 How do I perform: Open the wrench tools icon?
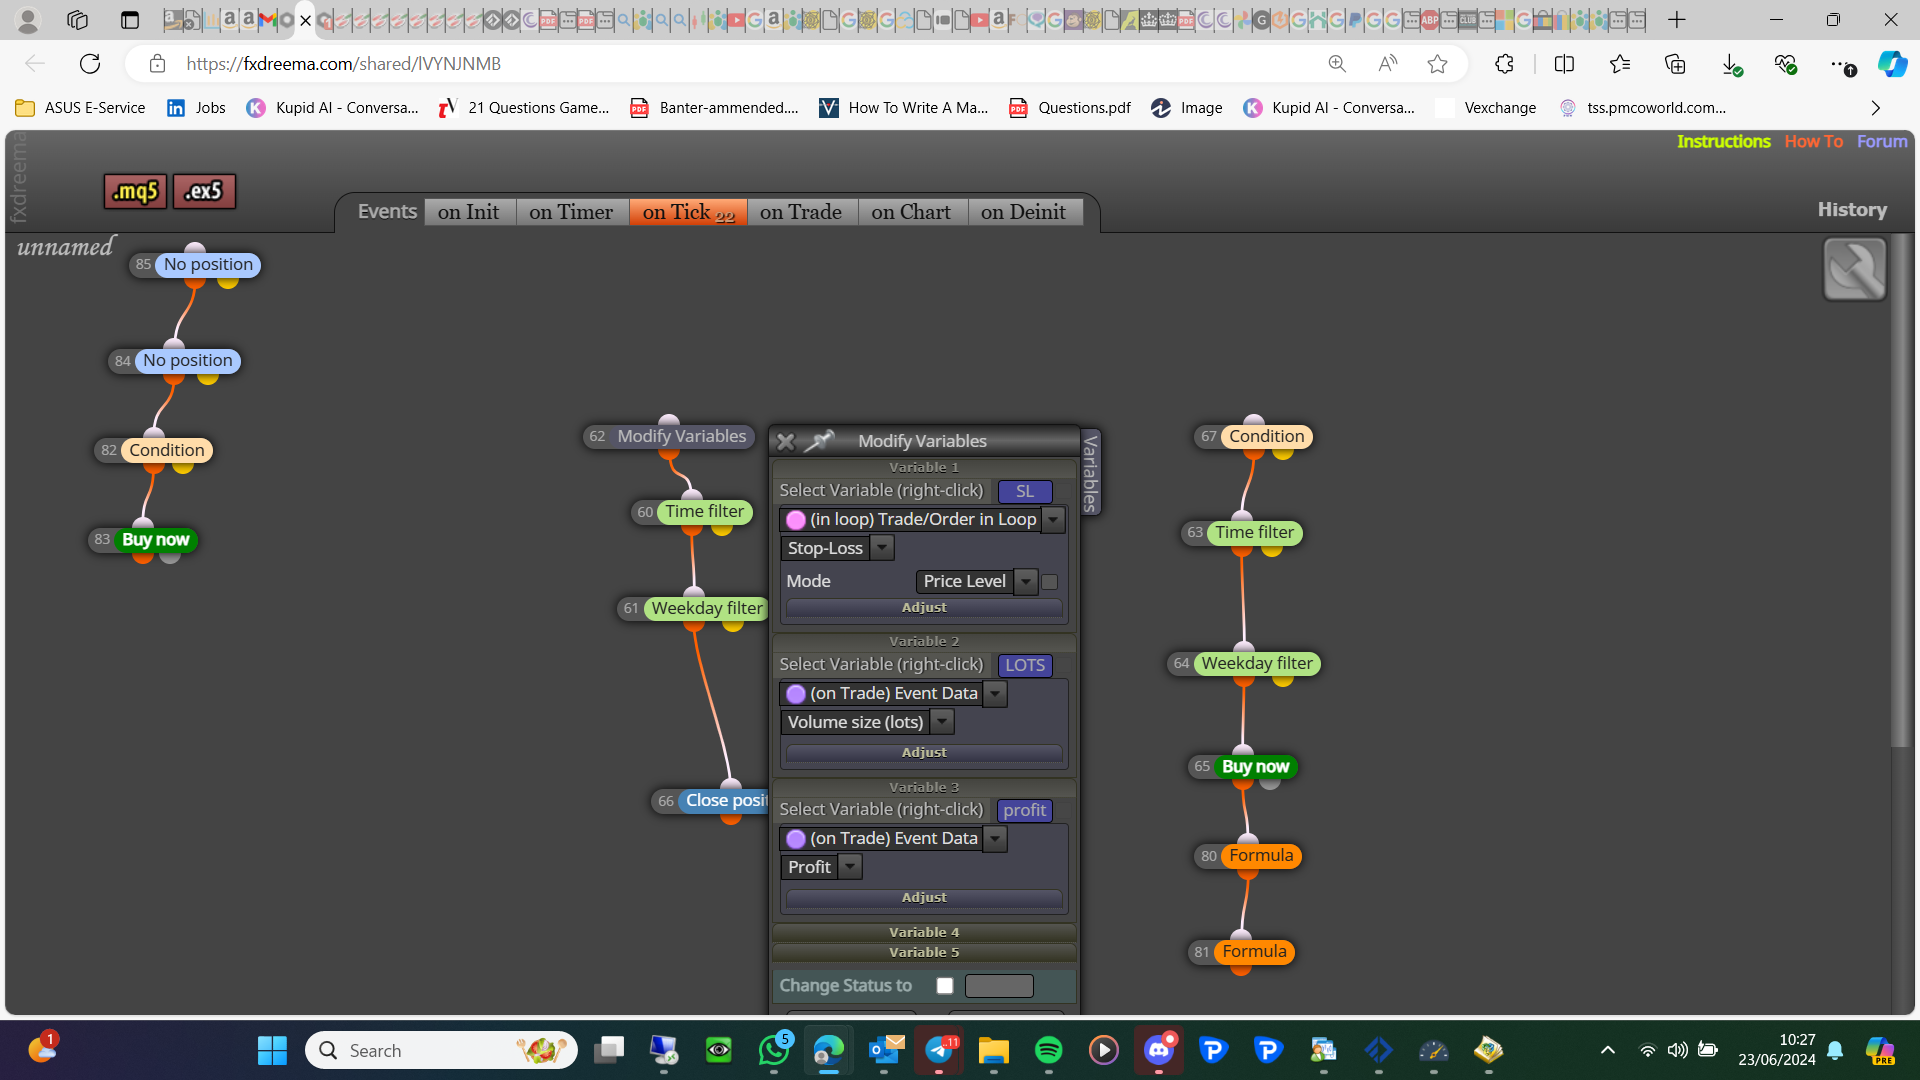pos(1854,269)
